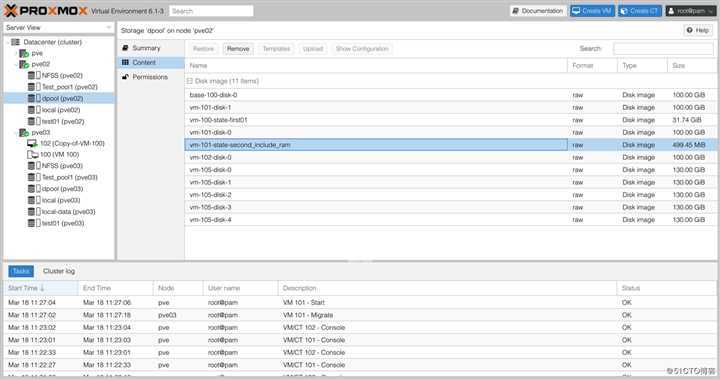Select the pve02 node icon
Screen dimensions: 720x379
[x=24, y=64]
